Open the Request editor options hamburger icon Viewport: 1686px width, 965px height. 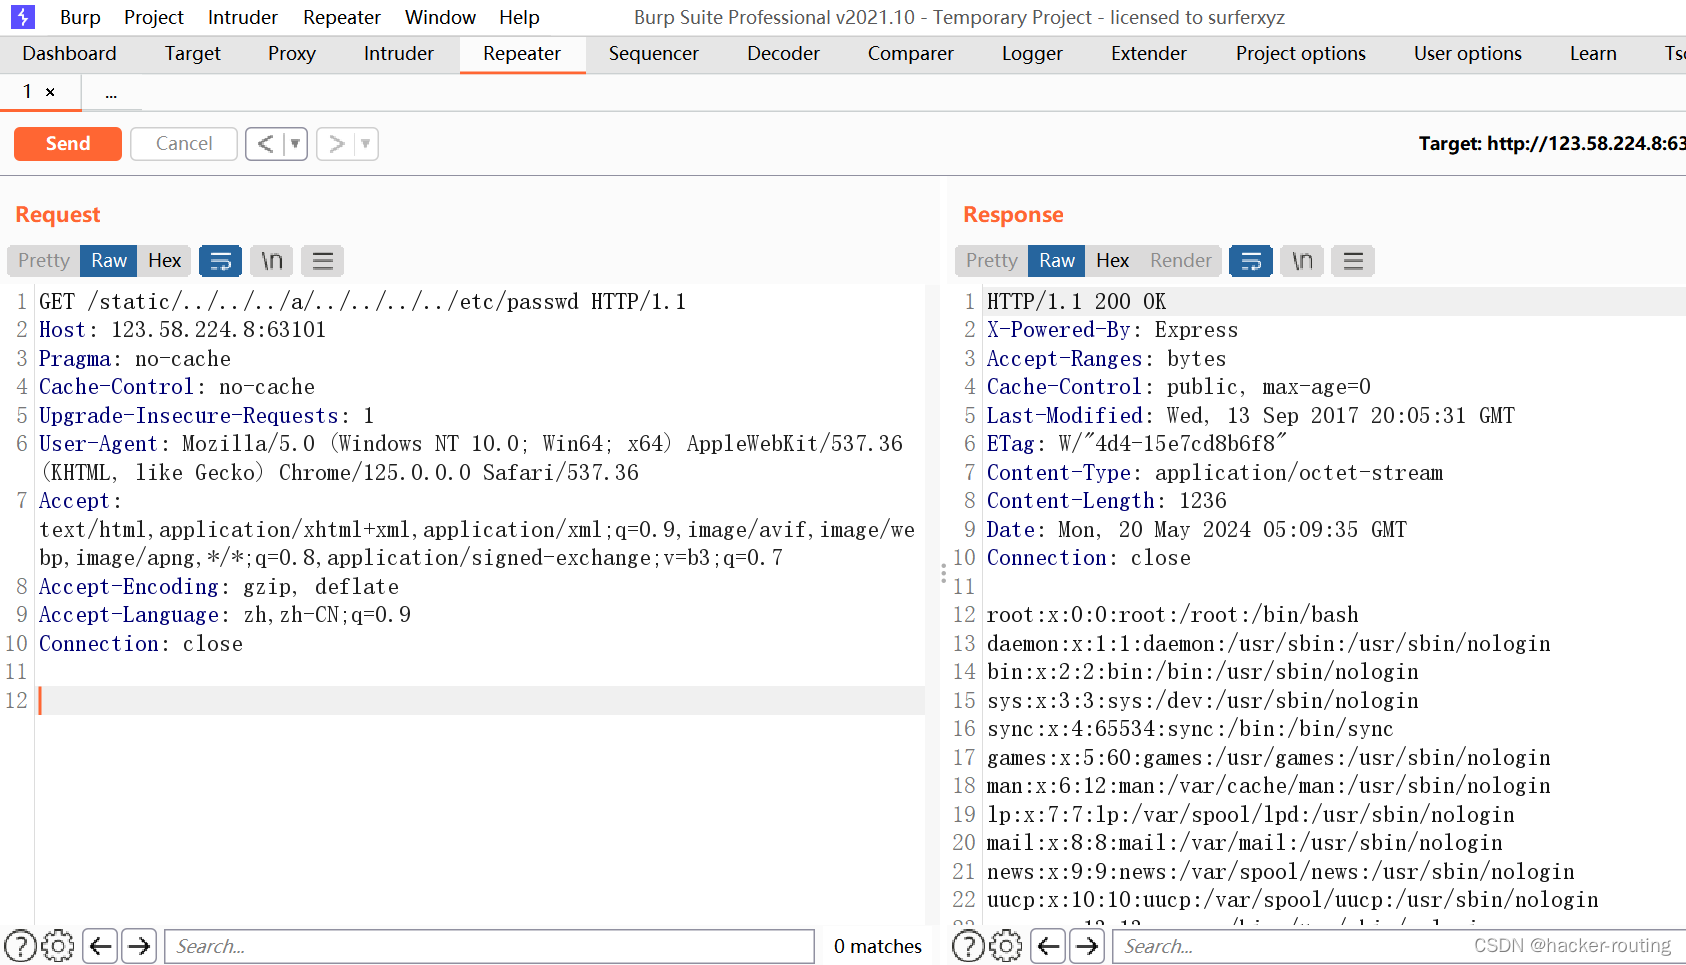322,260
